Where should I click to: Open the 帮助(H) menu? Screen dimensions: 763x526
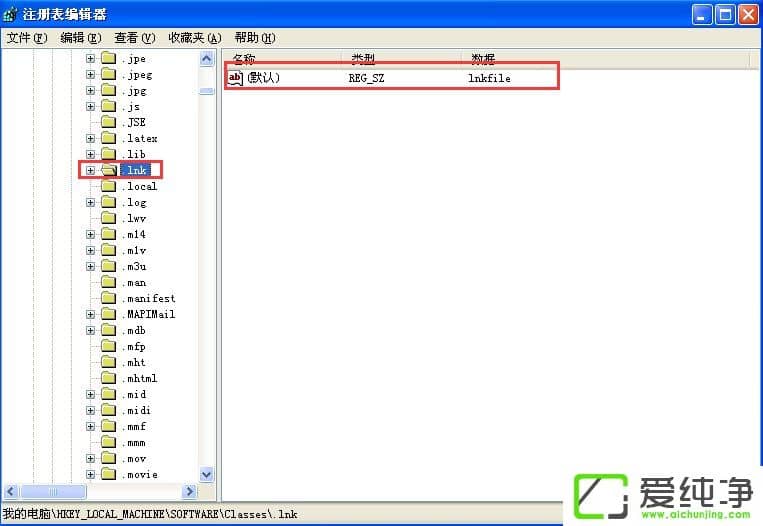coord(255,37)
